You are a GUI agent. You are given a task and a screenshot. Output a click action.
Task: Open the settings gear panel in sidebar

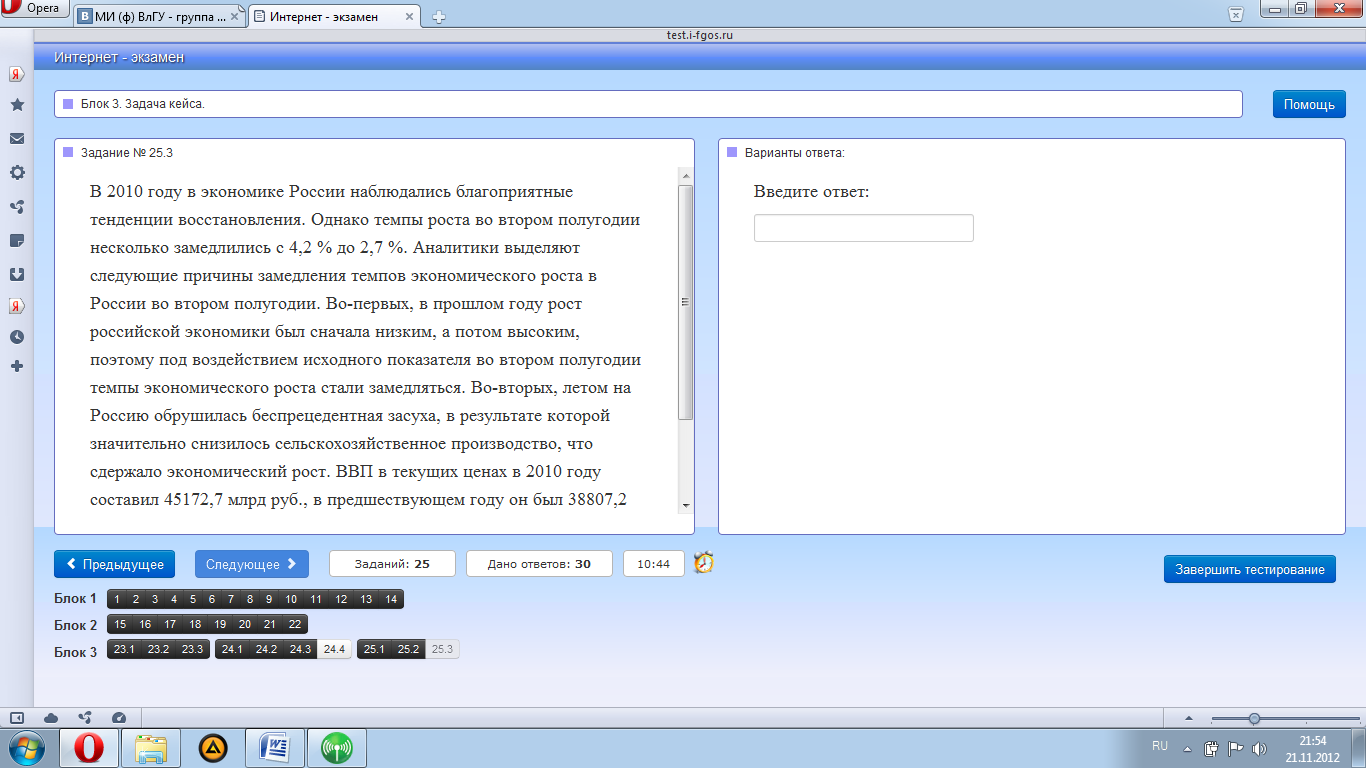click(17, 172)
